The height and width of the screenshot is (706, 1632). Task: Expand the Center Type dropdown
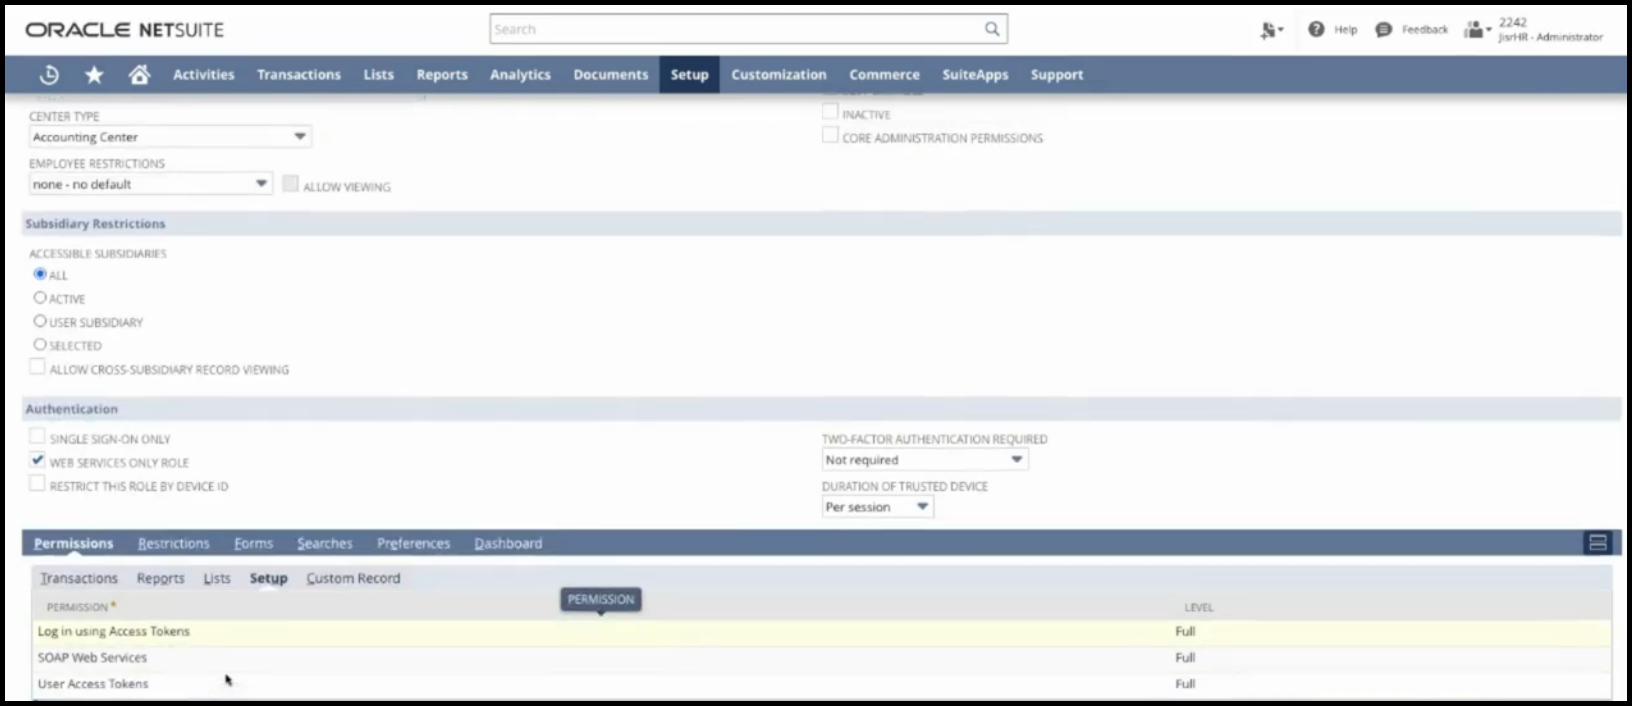[x=299, y=137]
